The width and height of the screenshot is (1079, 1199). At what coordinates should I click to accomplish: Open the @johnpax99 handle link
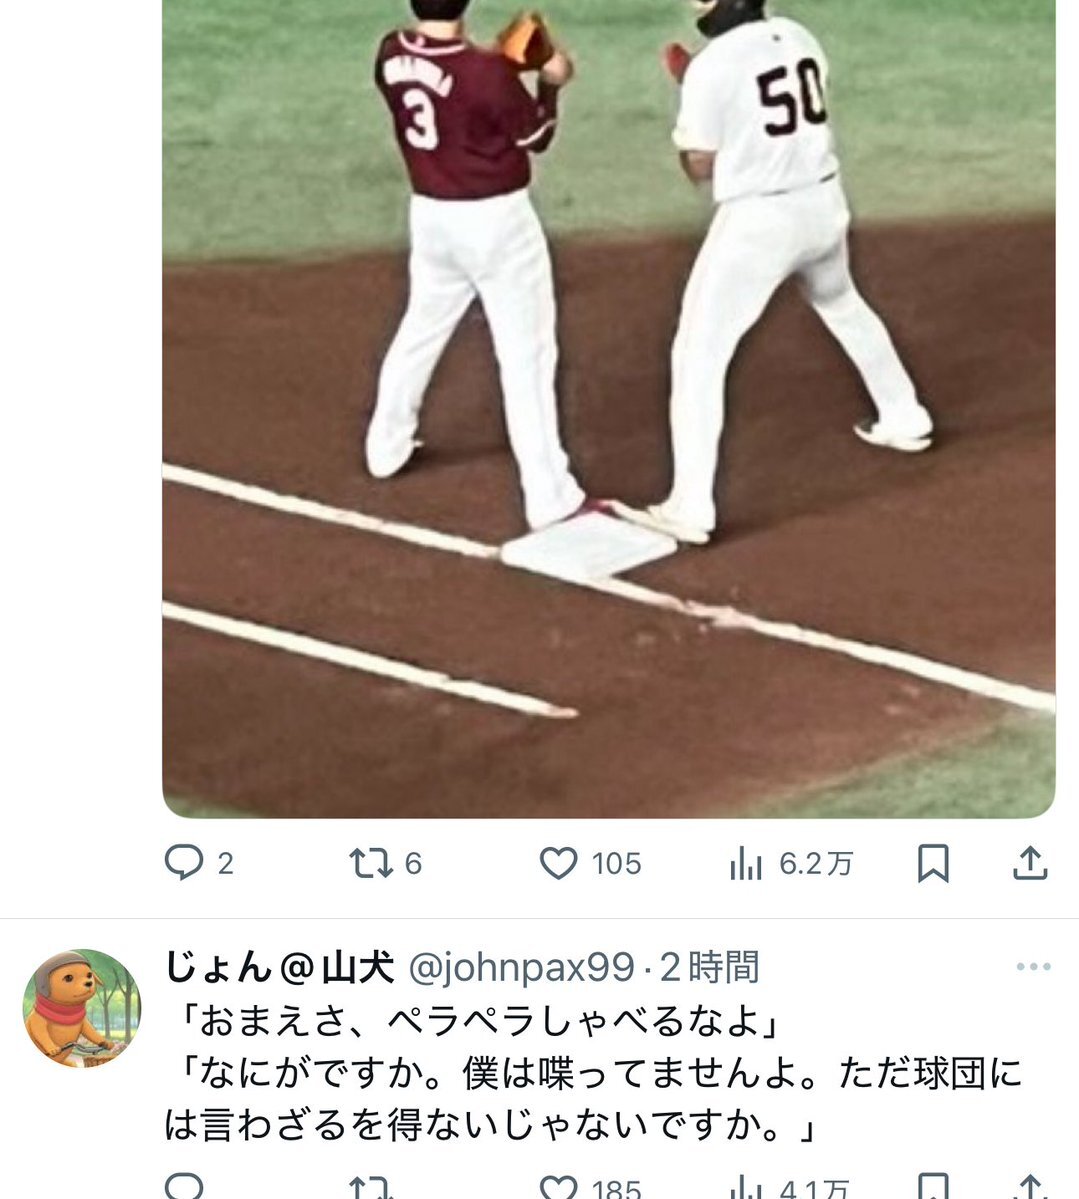coord(522,968)
